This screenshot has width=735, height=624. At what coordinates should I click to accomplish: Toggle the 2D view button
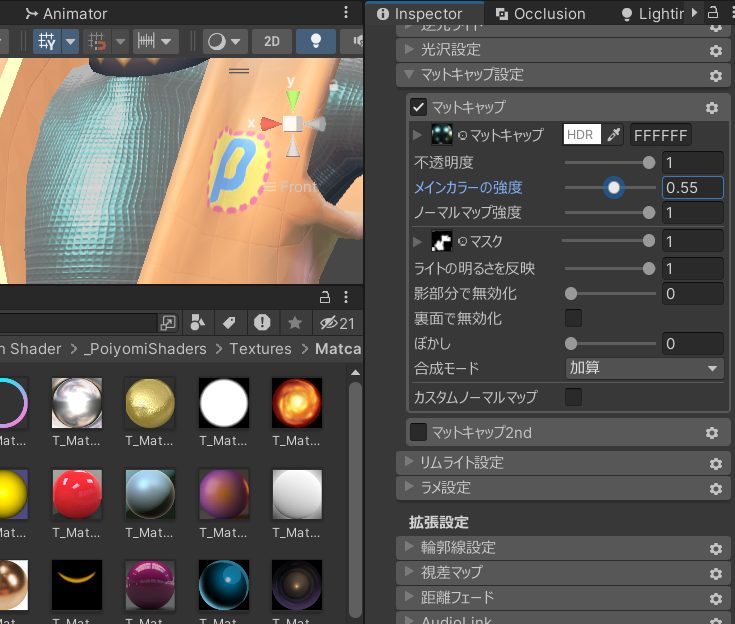point(271,41)
